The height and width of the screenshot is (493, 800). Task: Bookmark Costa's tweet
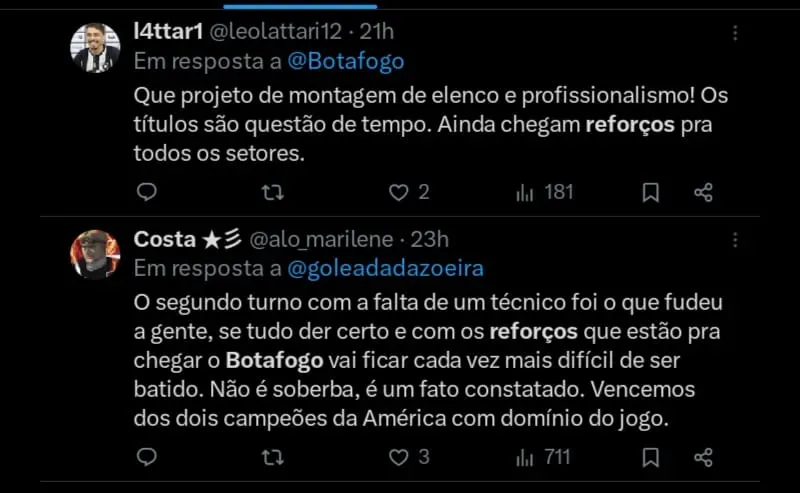(x=650, y=457)
